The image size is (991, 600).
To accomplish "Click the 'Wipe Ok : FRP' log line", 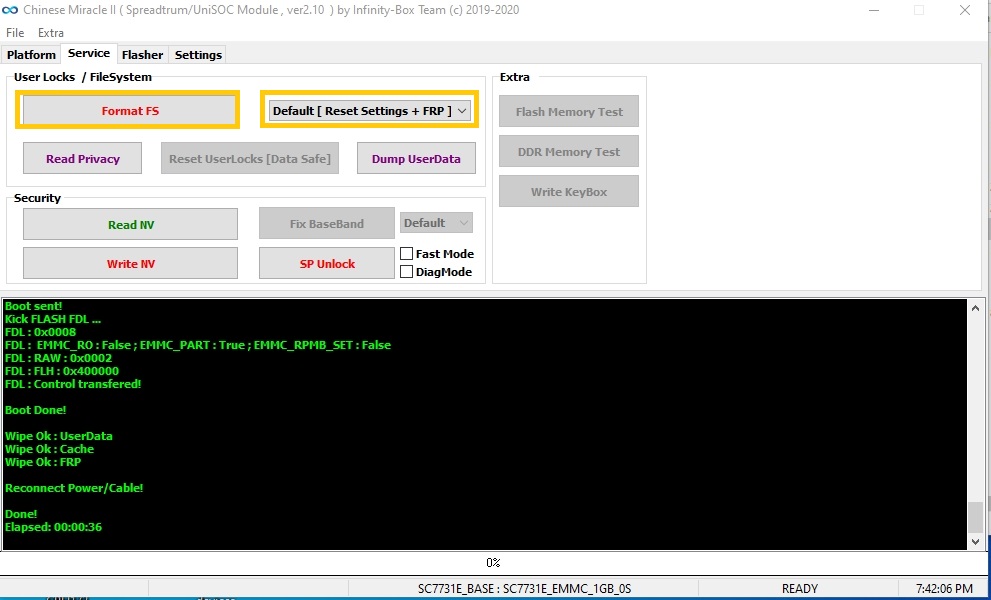I will pos(43,462).
